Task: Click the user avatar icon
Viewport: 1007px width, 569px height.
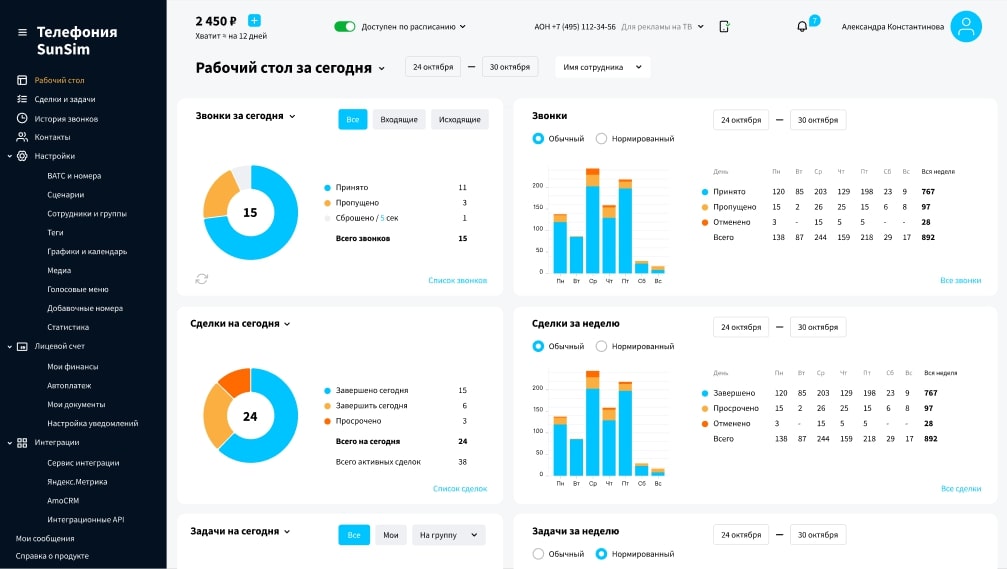Action: [x=965, y=27]
